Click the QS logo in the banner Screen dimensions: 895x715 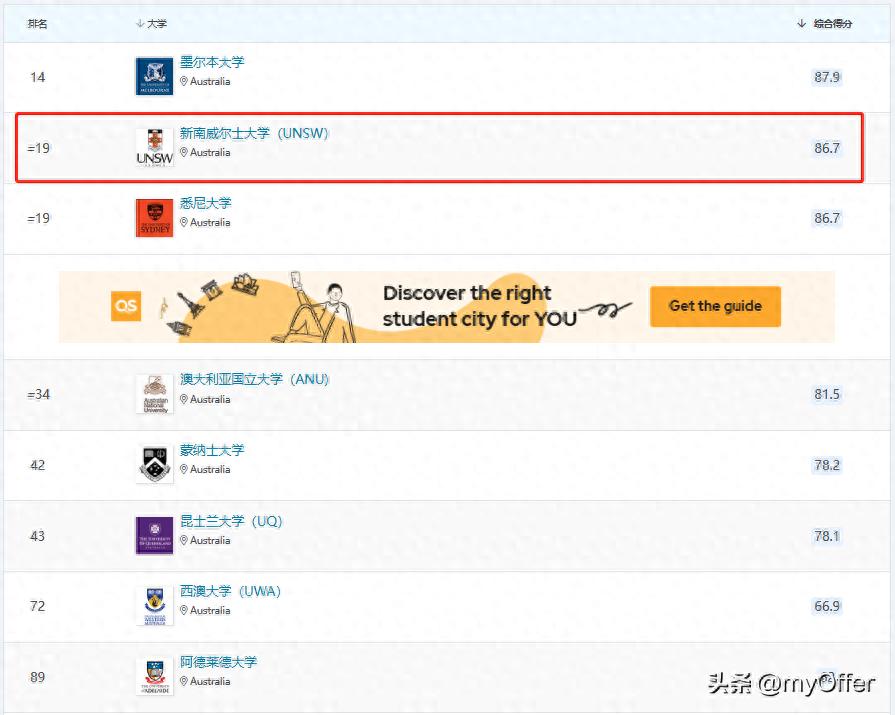(x=126, y=306)
